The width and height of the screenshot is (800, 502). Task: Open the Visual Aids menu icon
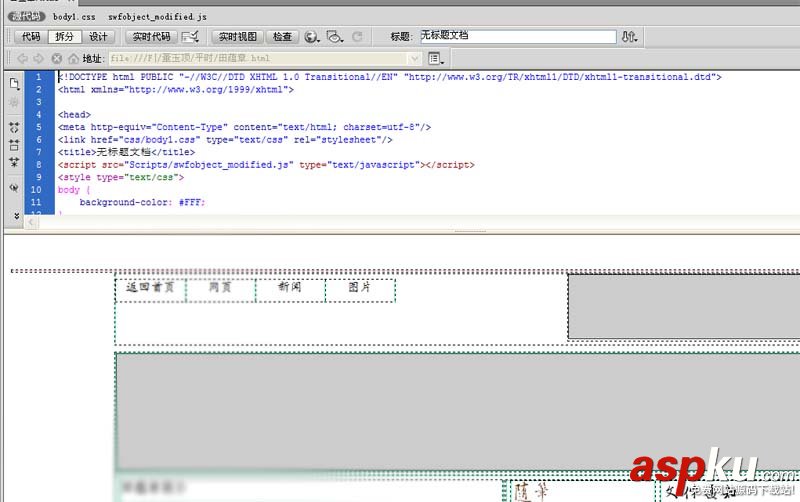tap(335, 37)
